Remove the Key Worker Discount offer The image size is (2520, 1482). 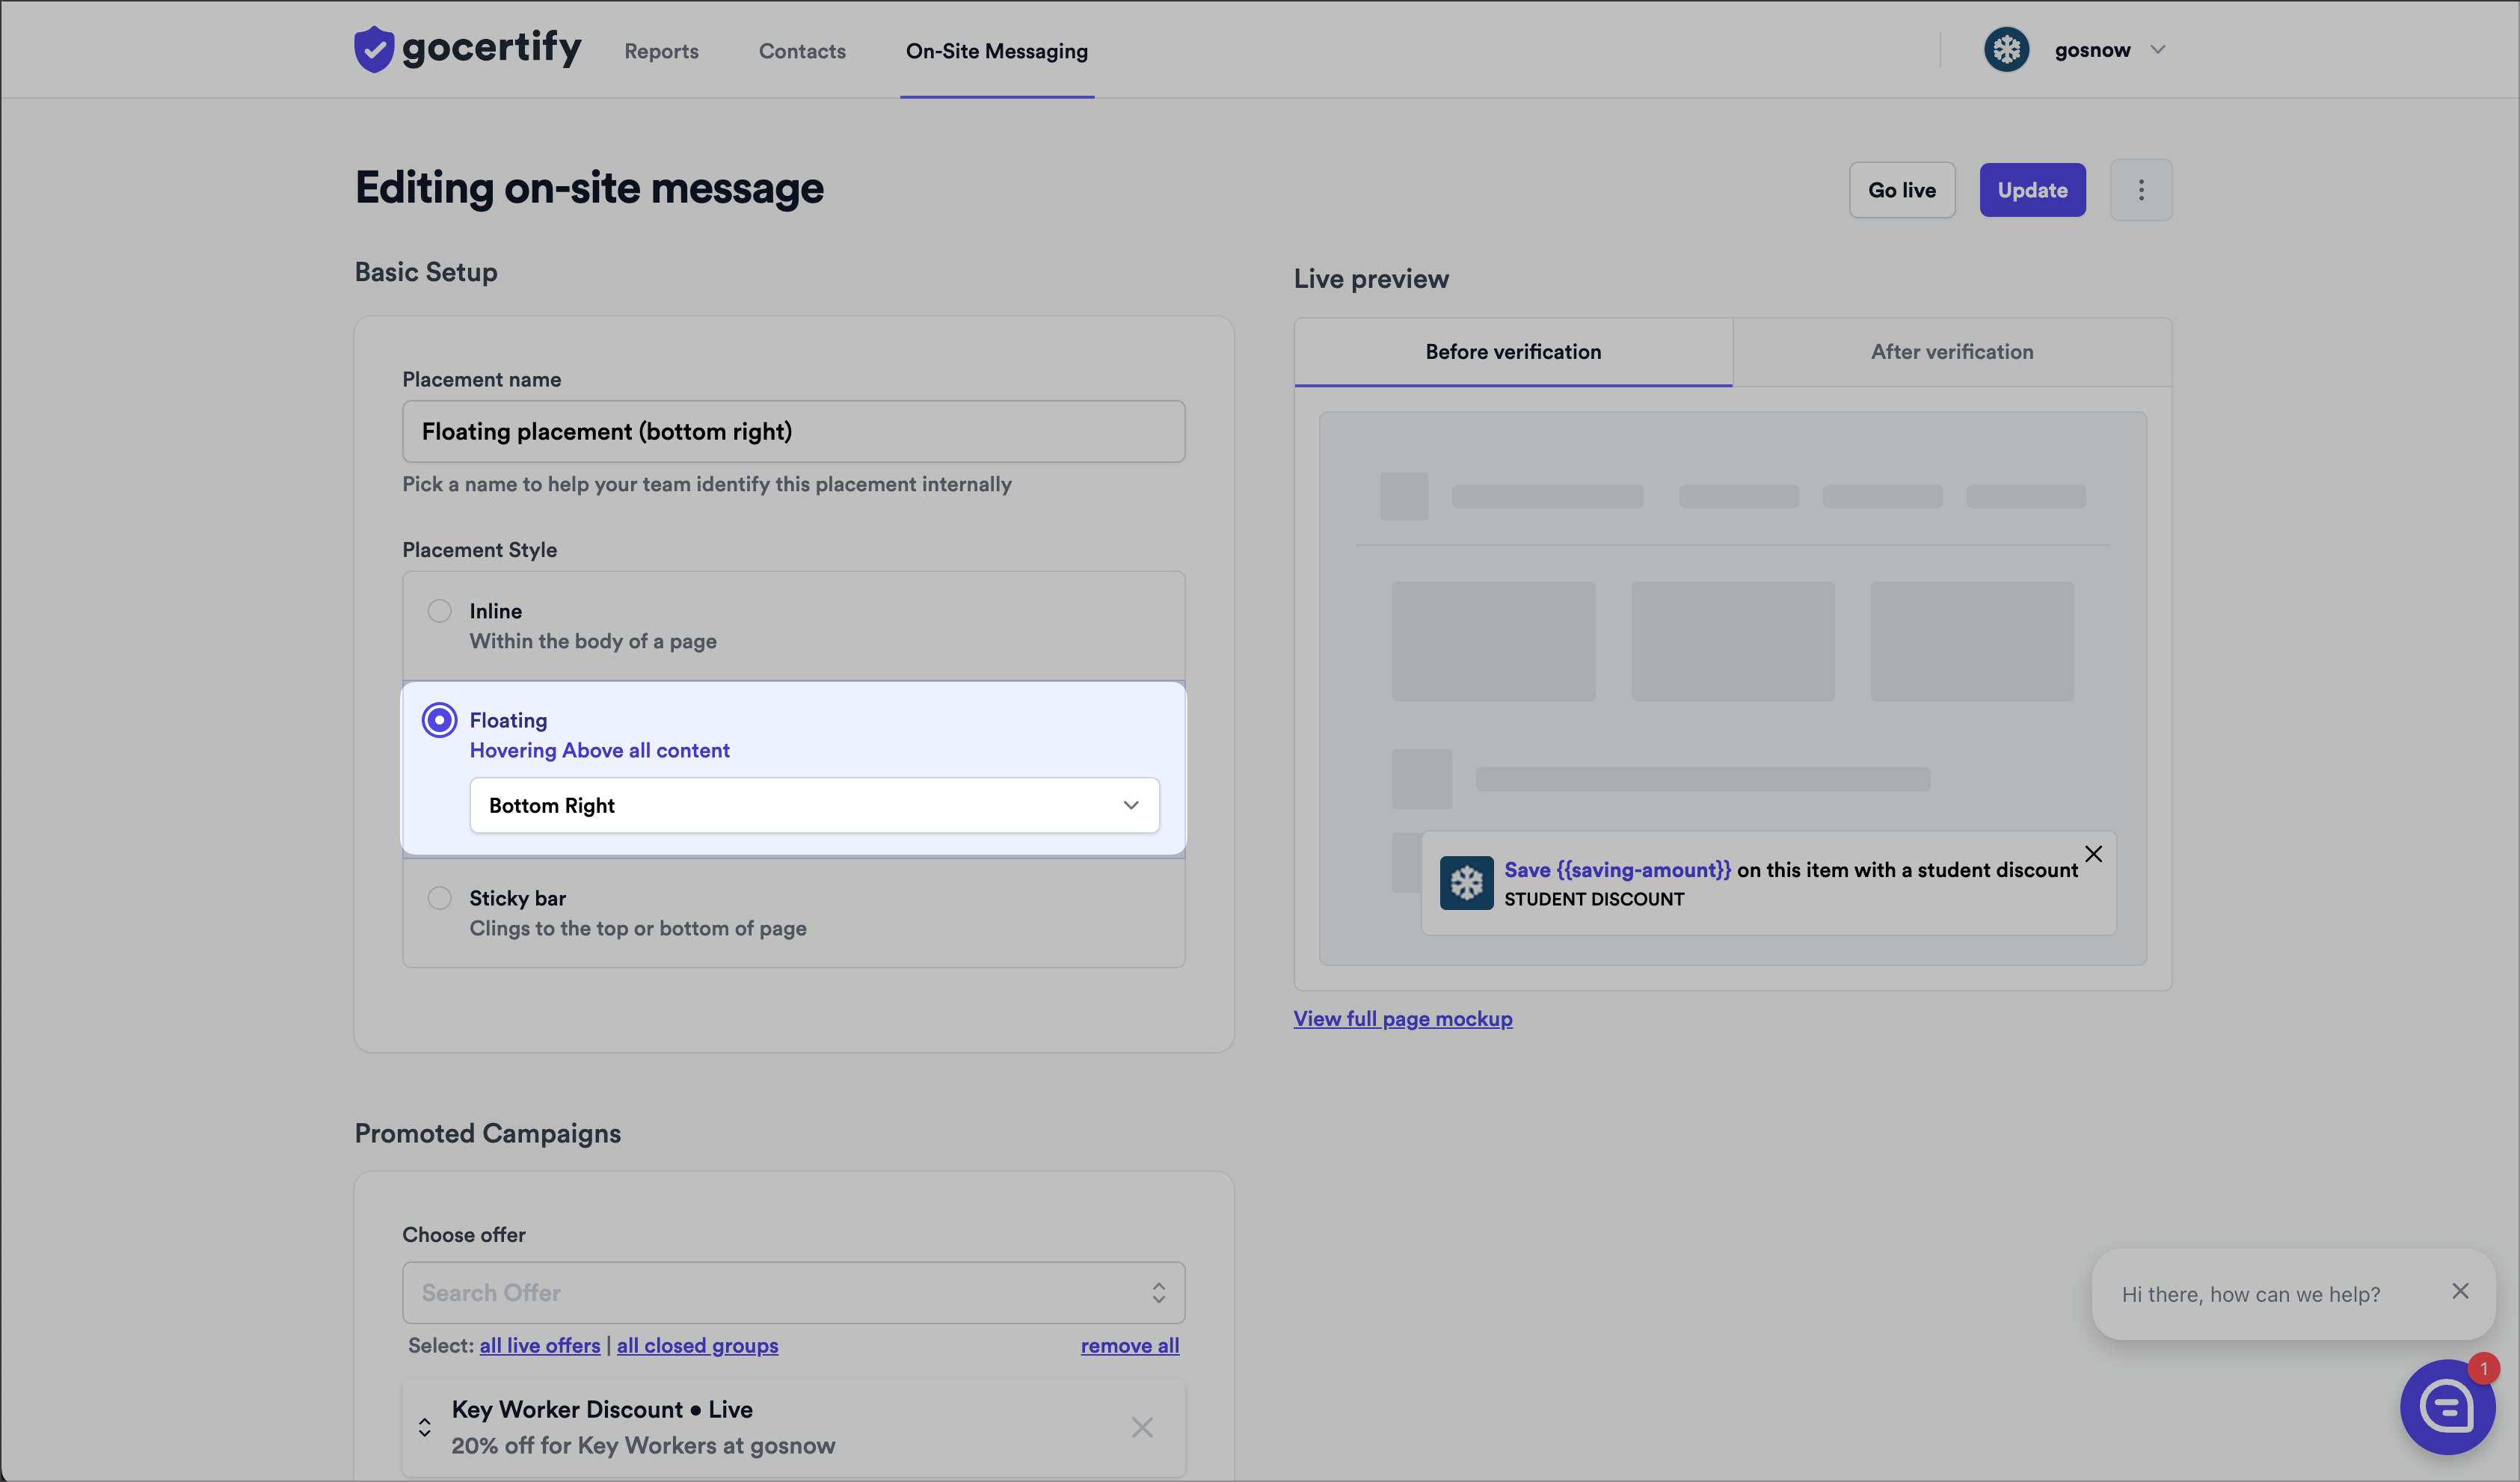point(1142,1427)
